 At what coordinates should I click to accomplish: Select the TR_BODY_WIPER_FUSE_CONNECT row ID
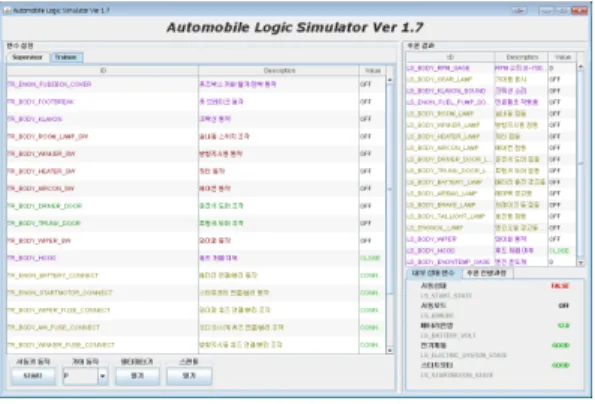(x=59, y=310)
